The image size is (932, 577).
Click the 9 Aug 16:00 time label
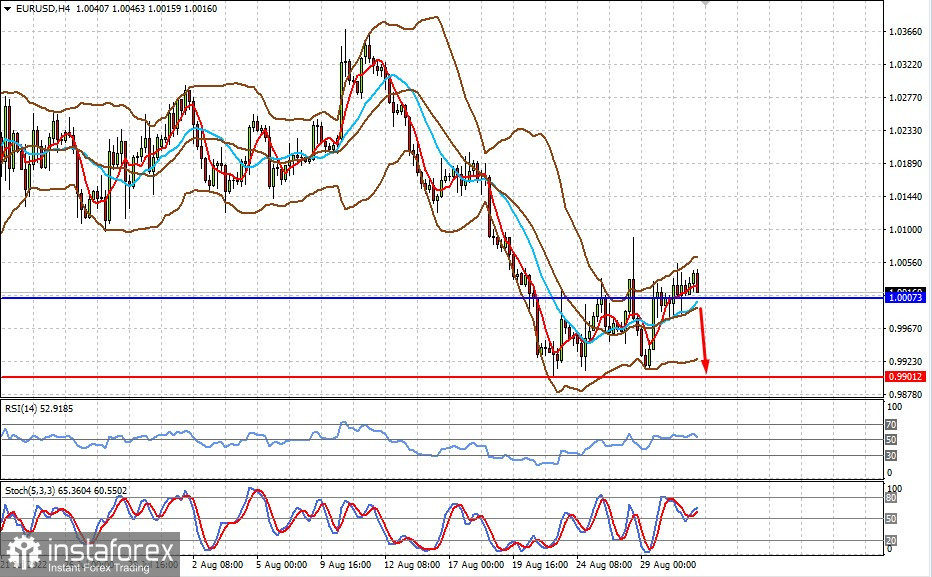click(x=345, y=565)
